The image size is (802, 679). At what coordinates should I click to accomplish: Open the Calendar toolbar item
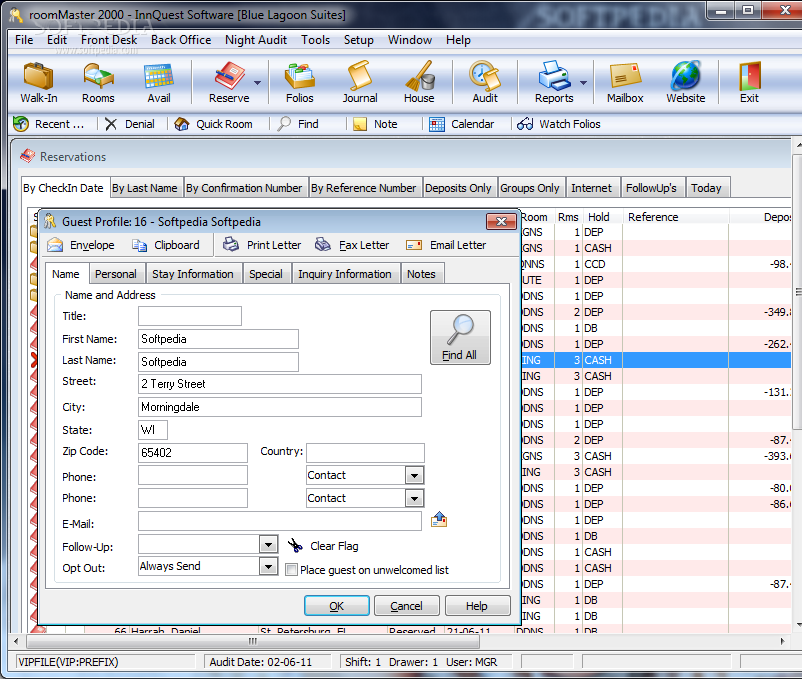tap(462, 124)
